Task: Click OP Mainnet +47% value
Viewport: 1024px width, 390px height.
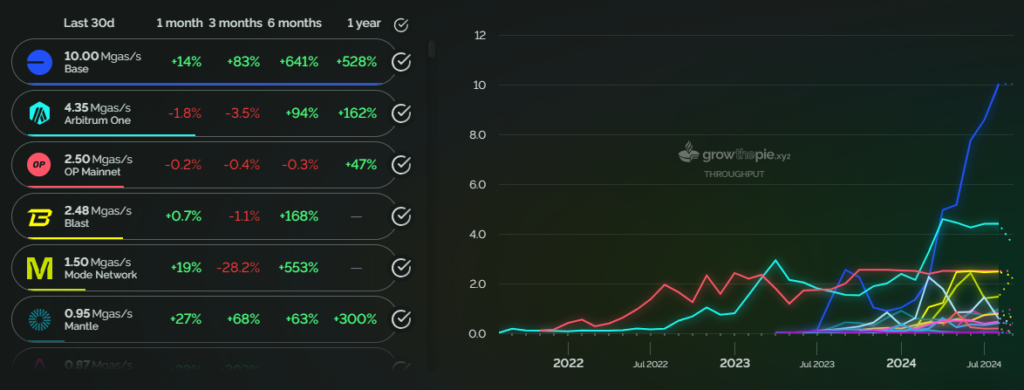Action: [x=360, y=165]
